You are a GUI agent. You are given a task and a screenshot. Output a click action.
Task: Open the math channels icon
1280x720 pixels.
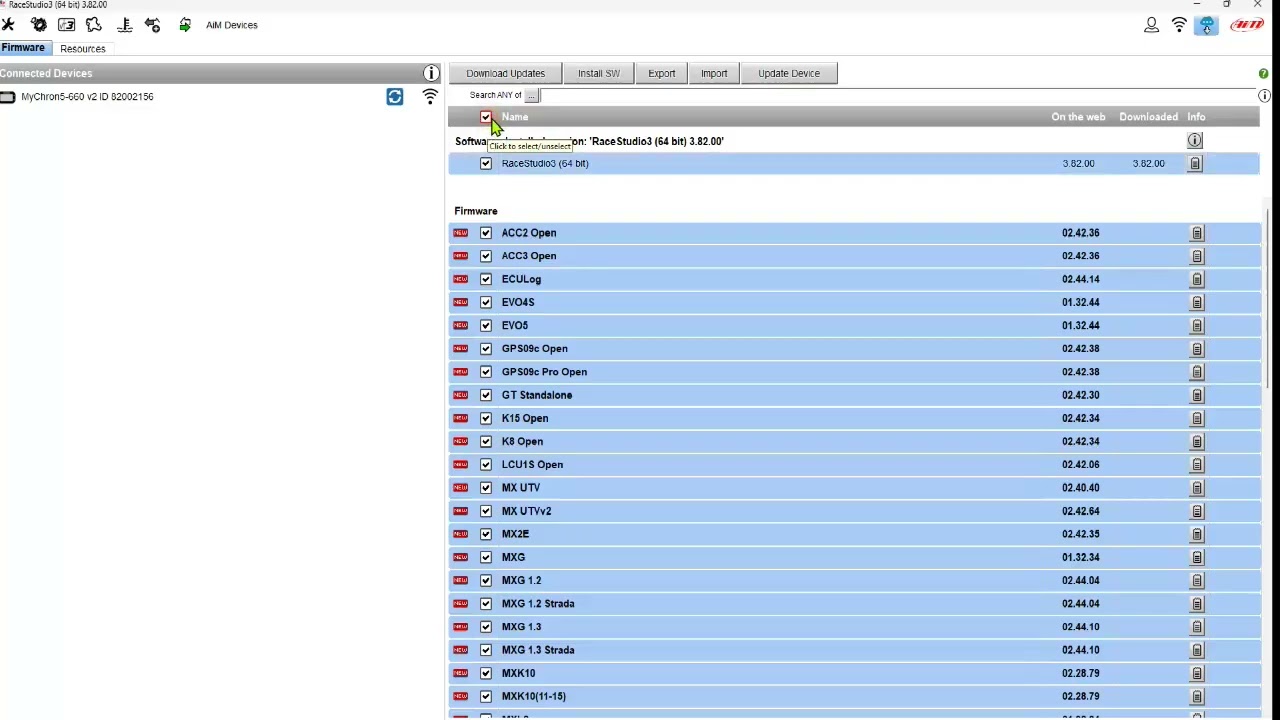click(x=66, y=25)
